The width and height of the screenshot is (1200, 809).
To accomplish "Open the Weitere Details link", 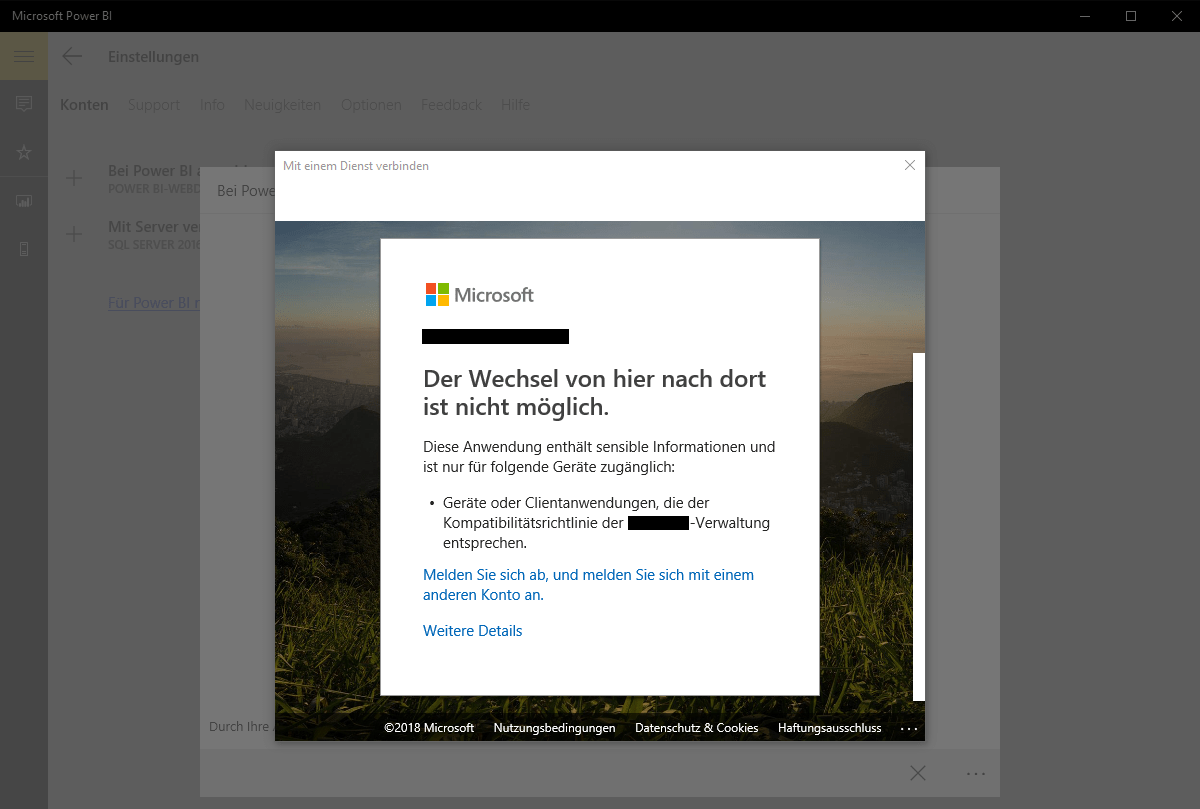I will tap(473, 631).
